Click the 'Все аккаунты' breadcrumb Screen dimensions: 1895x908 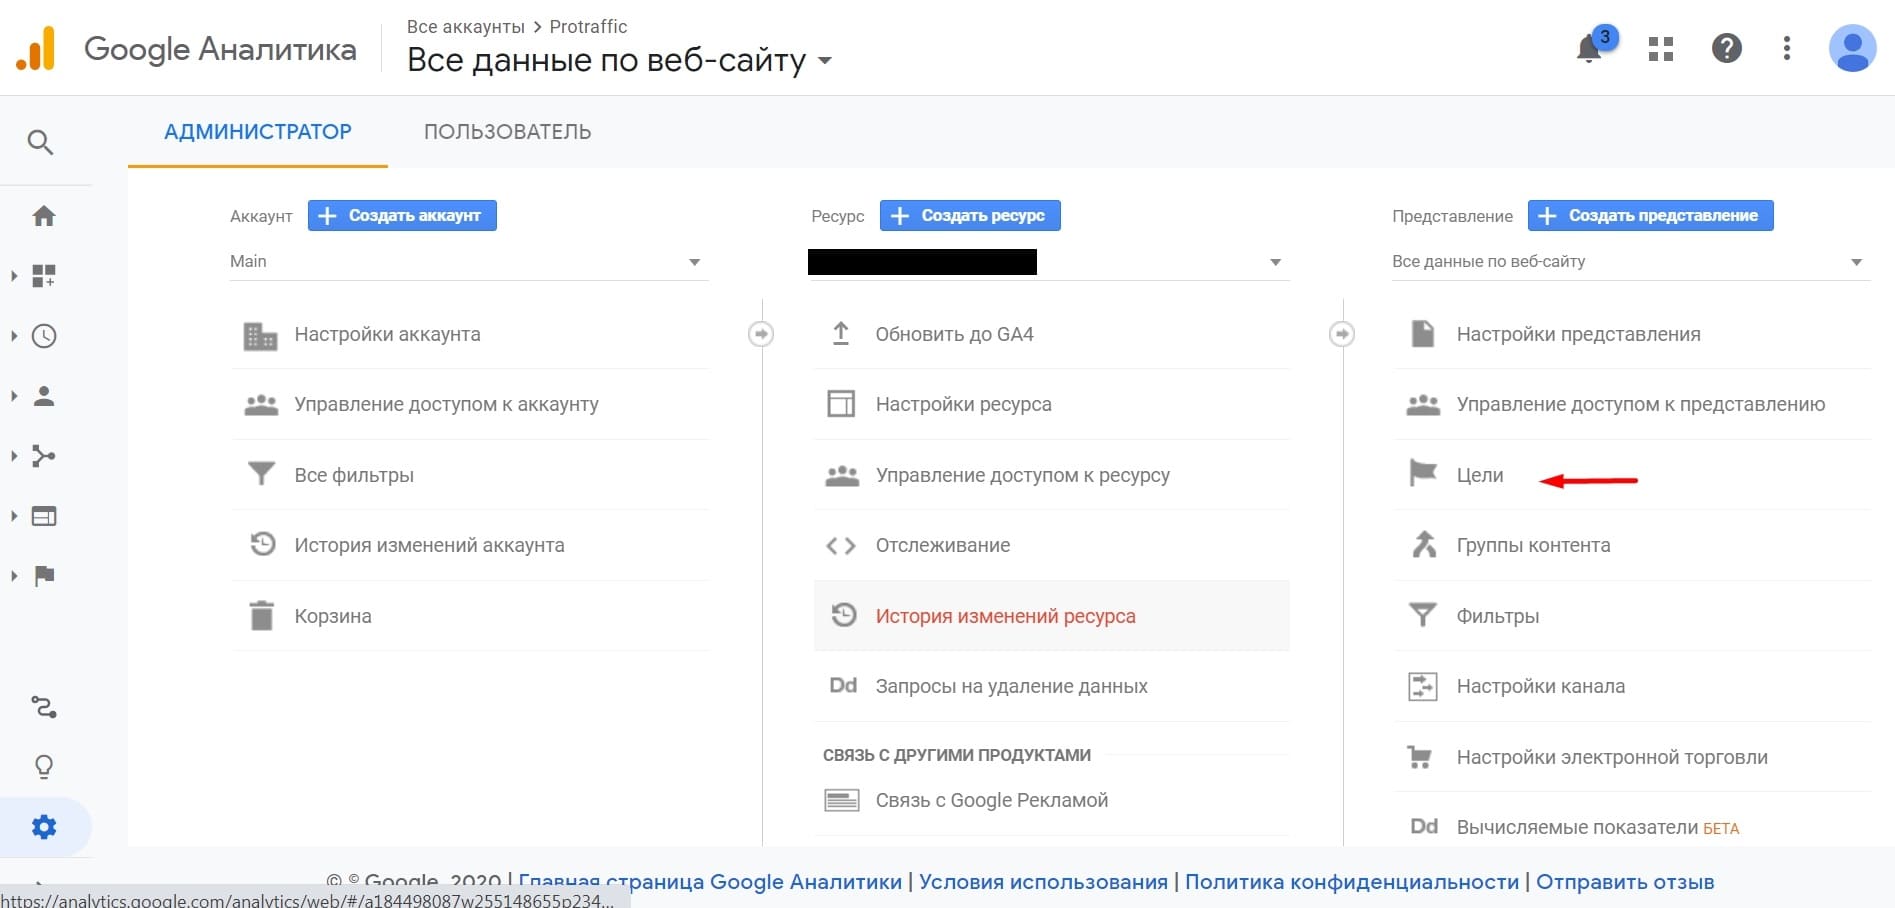pyautogui.click(x=465, y=27)
